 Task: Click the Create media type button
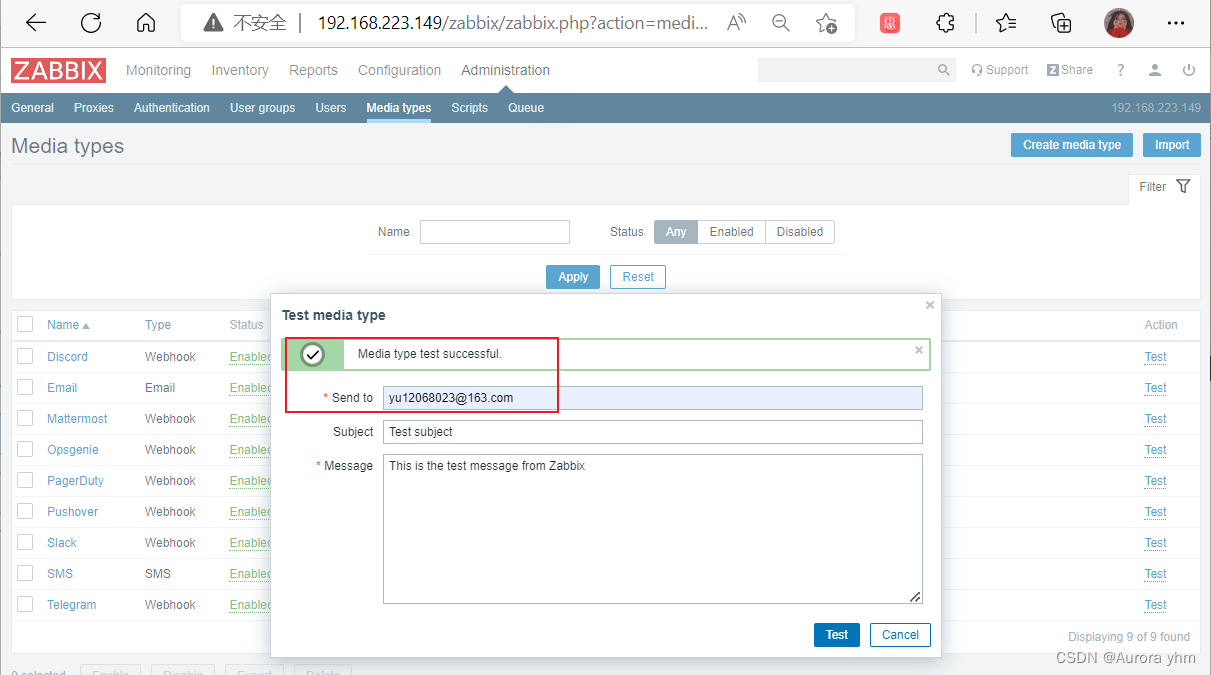pyautogui.click(x=1072, y=145)
